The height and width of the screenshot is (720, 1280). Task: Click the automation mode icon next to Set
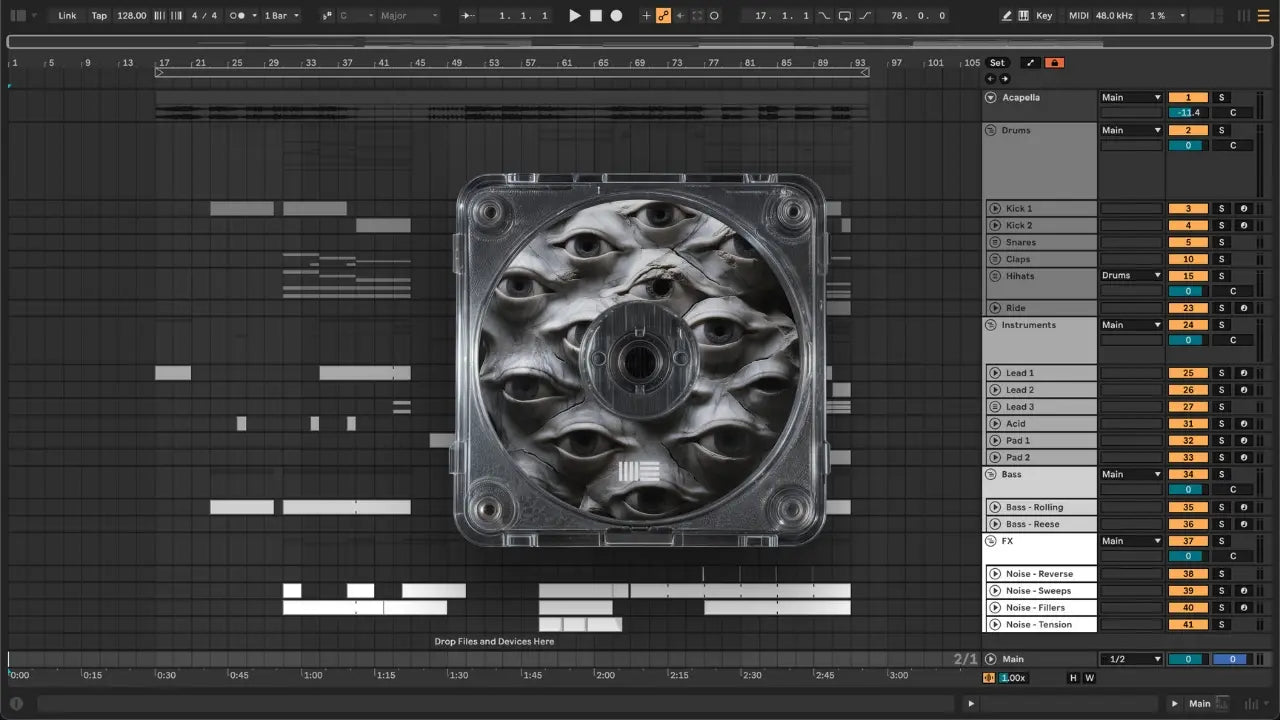click(1030, 63)
